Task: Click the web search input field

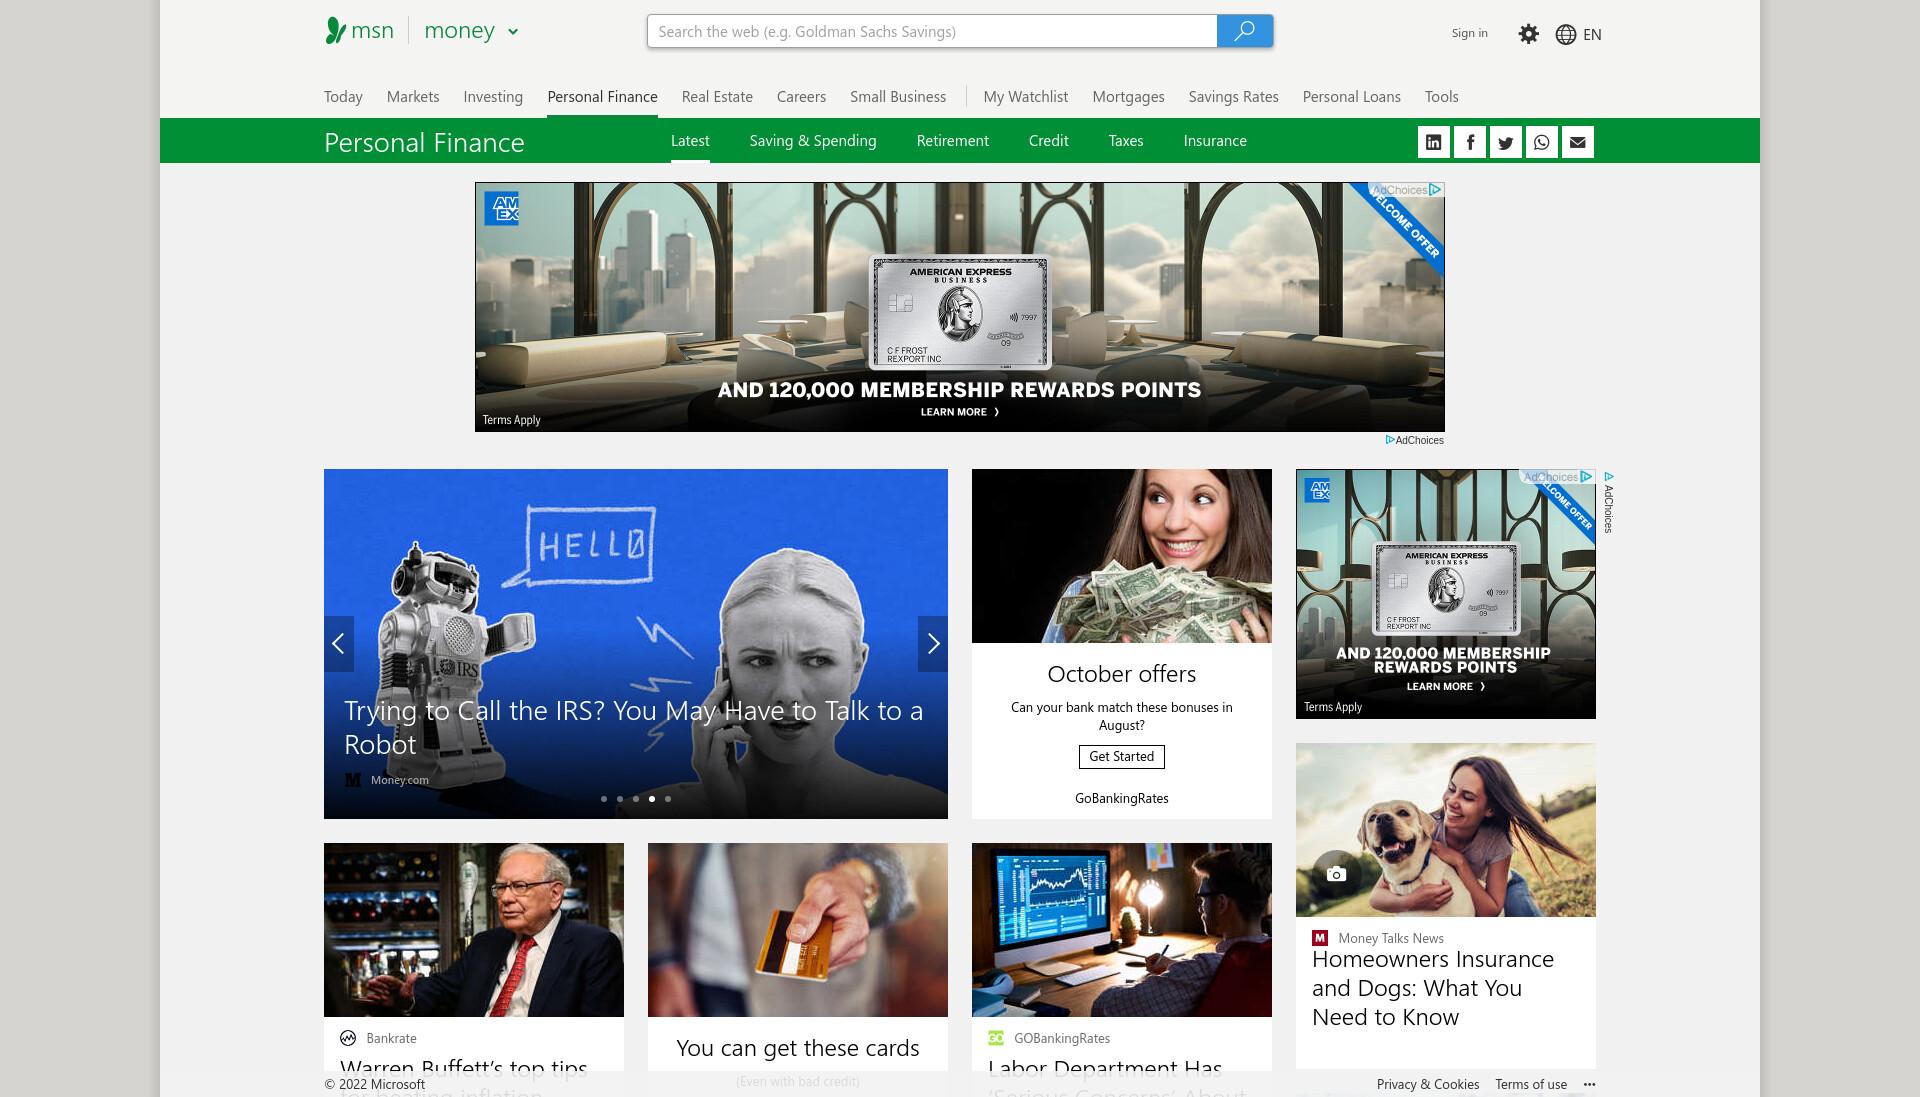Action: tap(932, 31)
